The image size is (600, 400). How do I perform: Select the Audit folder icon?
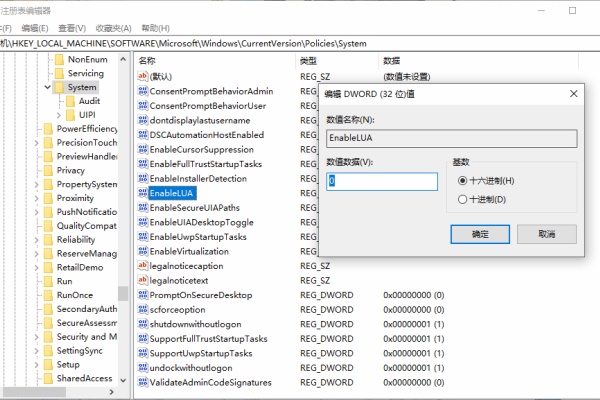[x=70, y=101]
